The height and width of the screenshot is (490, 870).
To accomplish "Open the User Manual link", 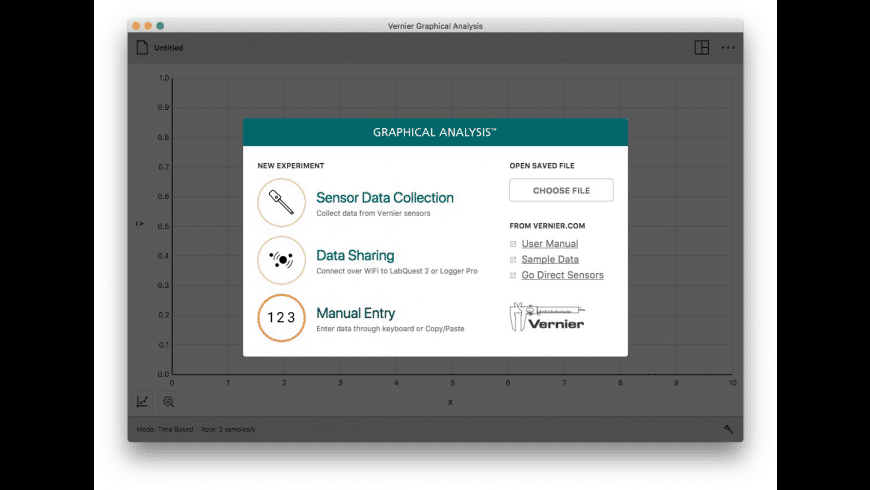I will click(x=550, y=244).
